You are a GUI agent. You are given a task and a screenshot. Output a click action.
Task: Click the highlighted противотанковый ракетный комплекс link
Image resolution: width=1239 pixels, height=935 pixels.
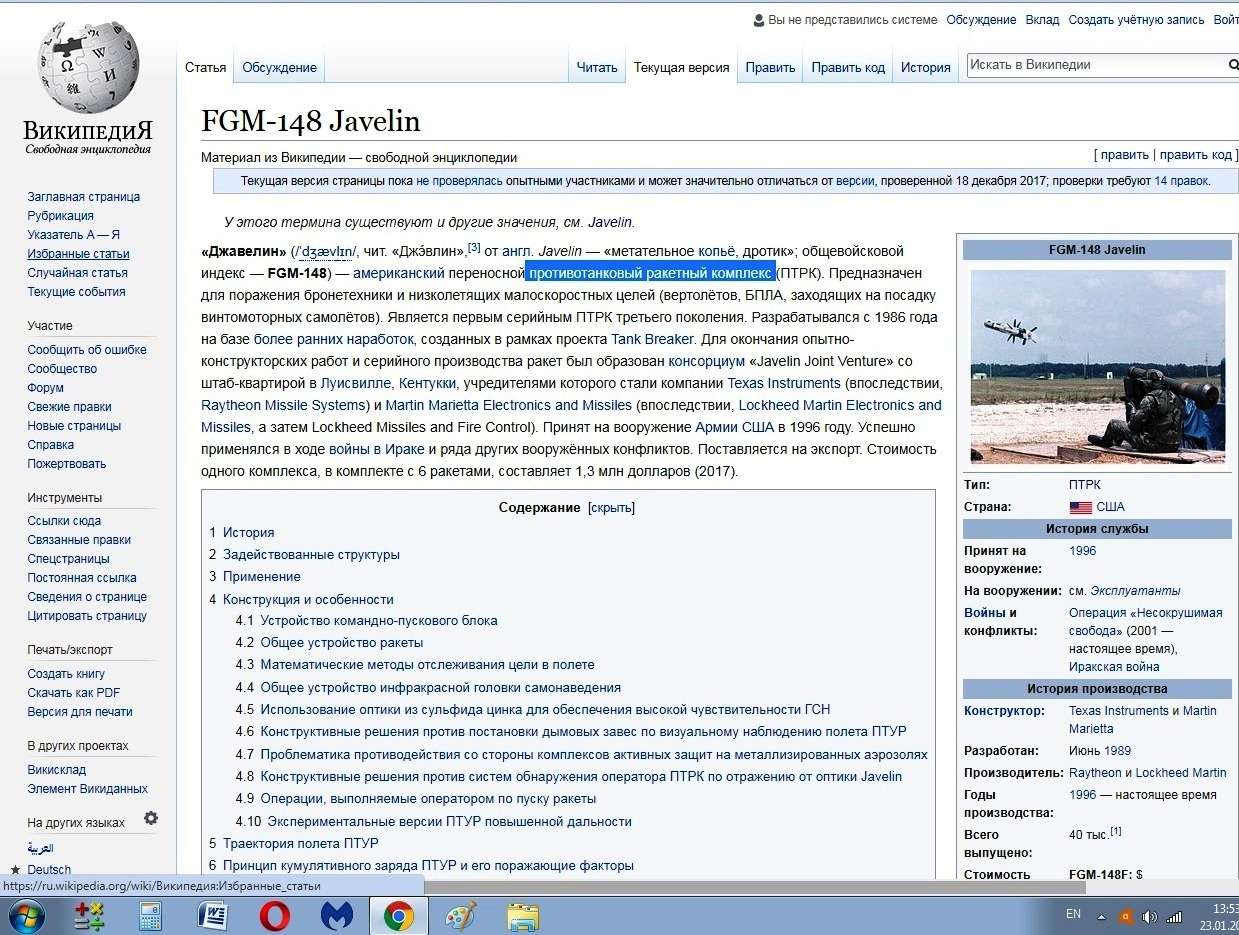(650, 273)
